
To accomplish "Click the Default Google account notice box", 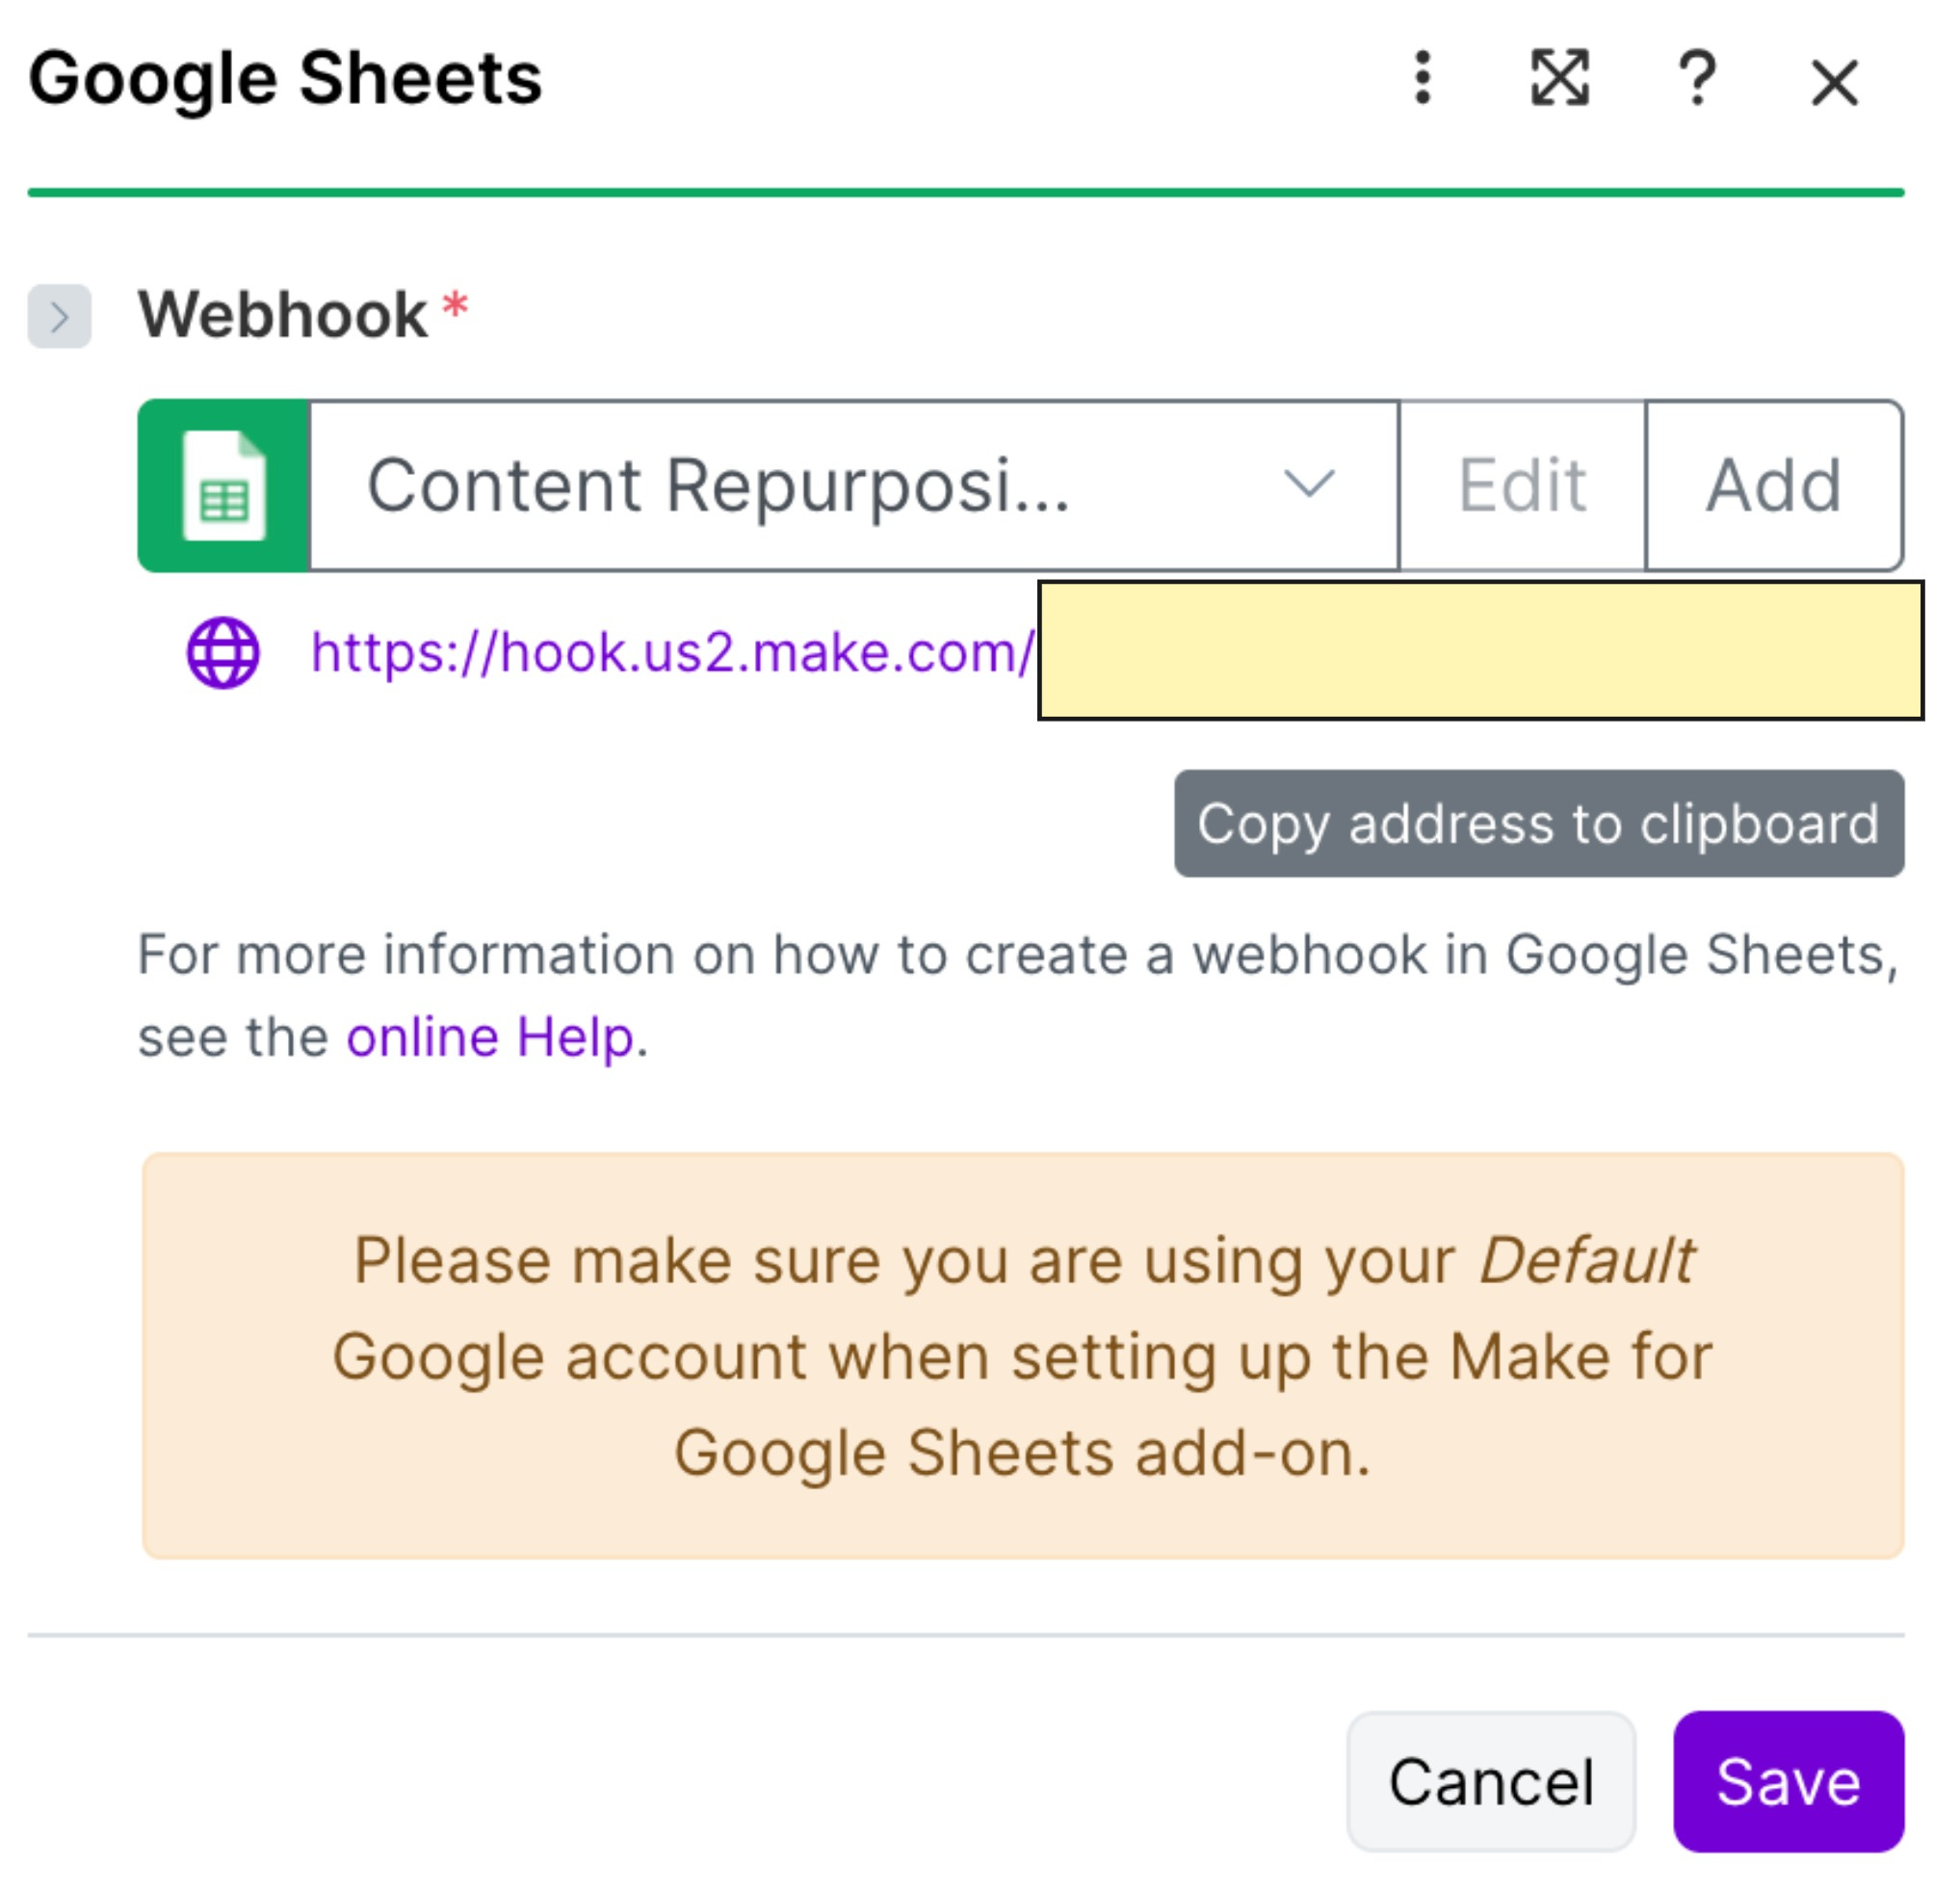I will click(x=1022, y=1355).
